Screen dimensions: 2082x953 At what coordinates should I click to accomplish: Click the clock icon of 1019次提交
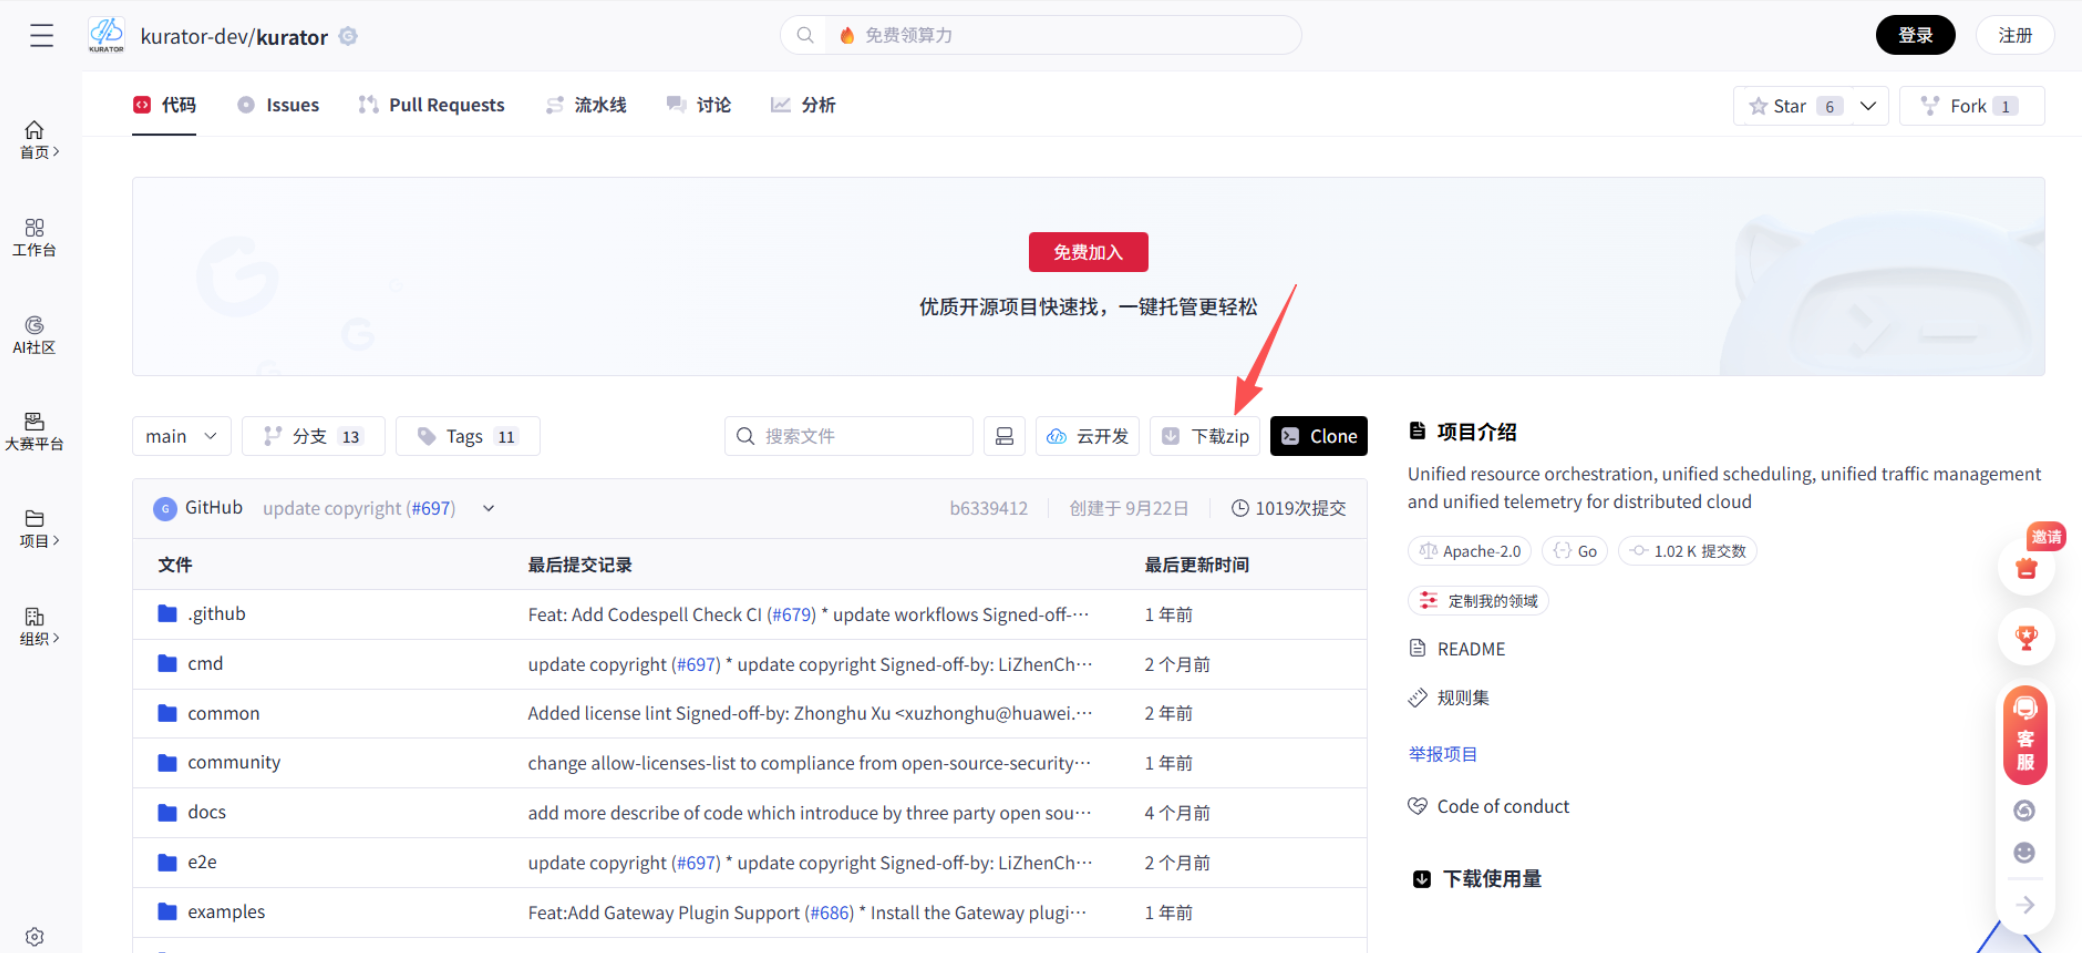(x=1240, y=508)
